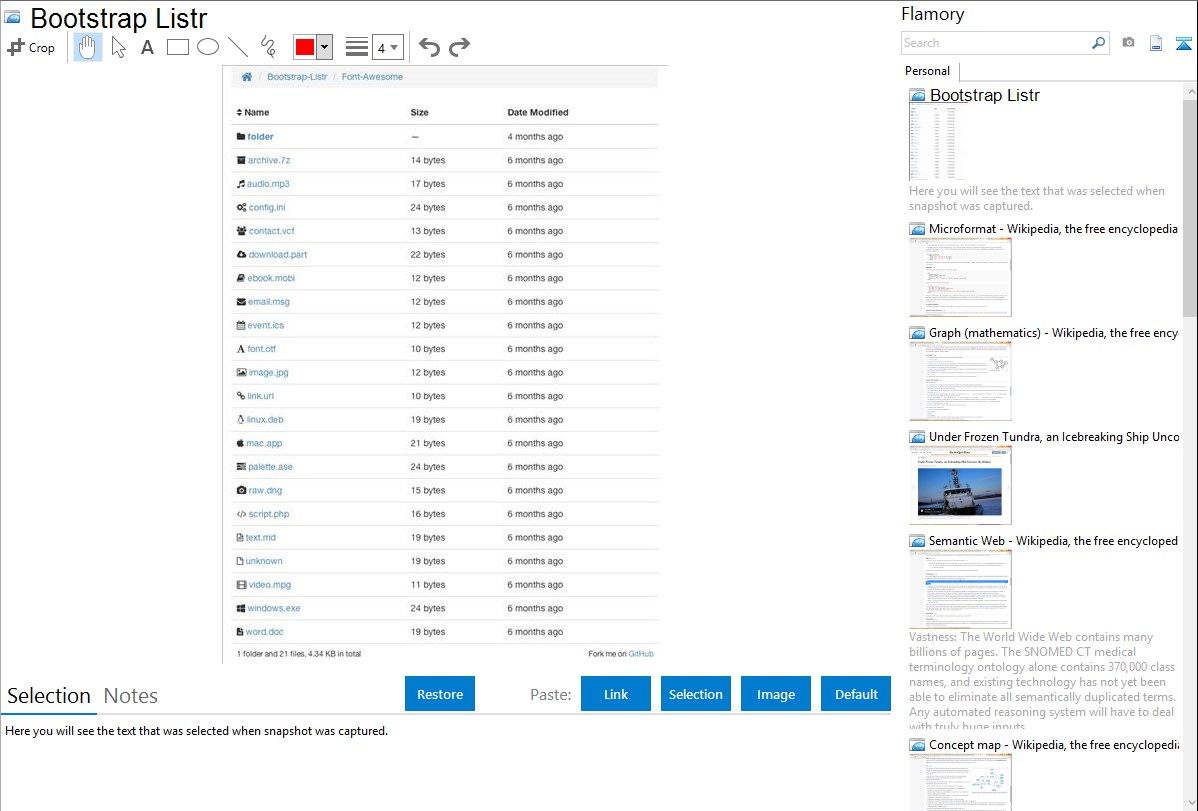This screenshot has width=1198, height=811.
Task: Open the Bootstrap Listr snapshot title in sidebar
Action: point(984,96)
